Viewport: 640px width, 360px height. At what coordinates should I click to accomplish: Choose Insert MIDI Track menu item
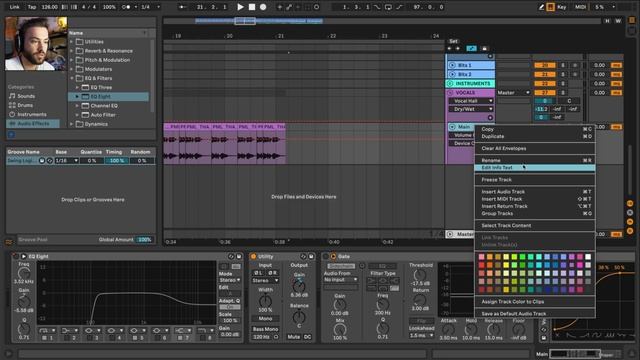[535, 199]
